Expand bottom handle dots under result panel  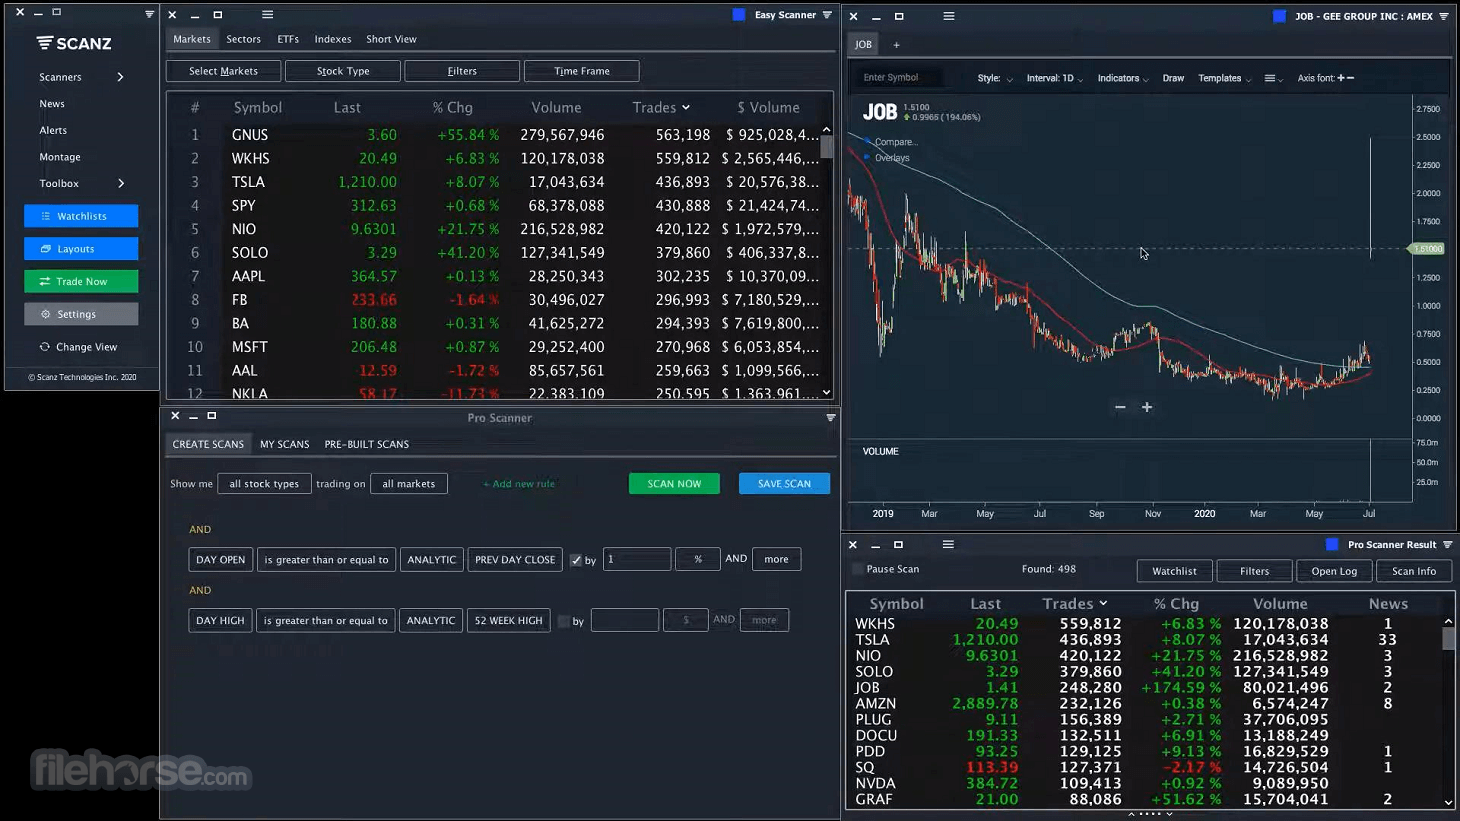[1150, 814]
